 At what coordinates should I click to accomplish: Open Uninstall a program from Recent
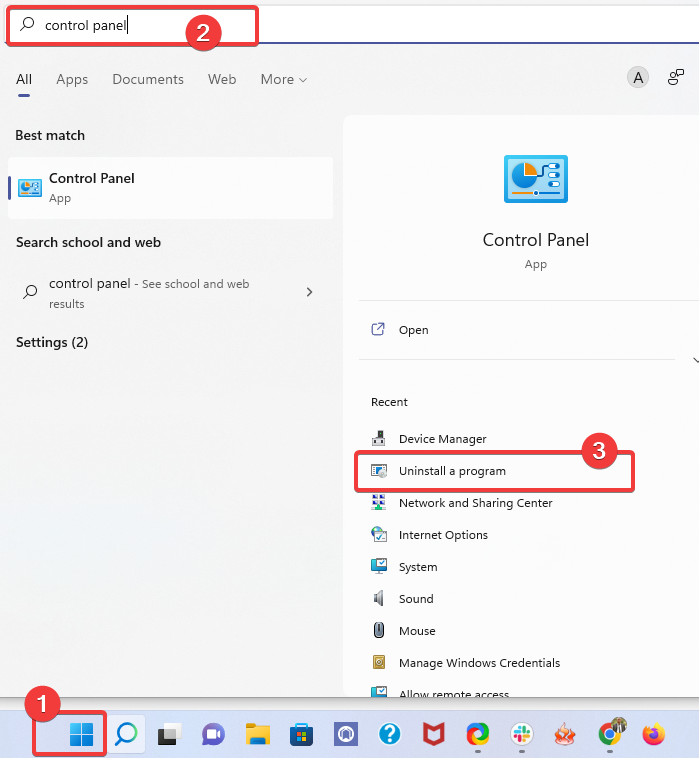(452, 471)
